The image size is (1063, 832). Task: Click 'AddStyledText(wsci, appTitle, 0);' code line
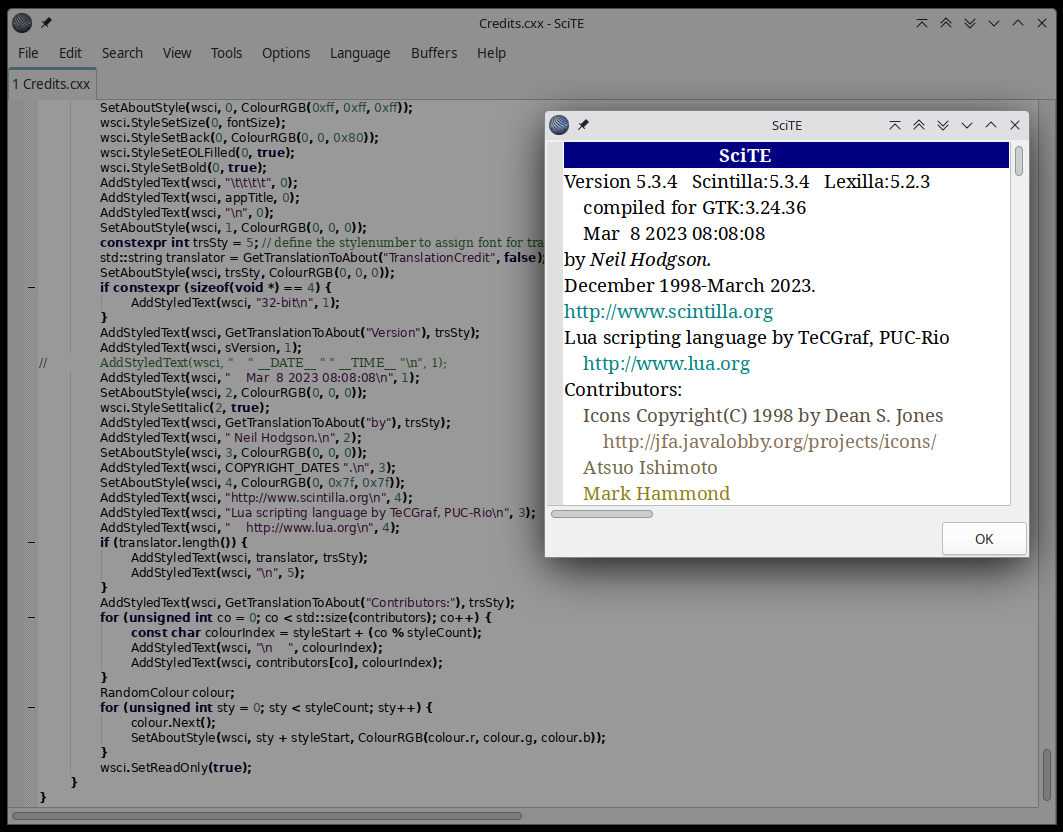pos(199,197)
